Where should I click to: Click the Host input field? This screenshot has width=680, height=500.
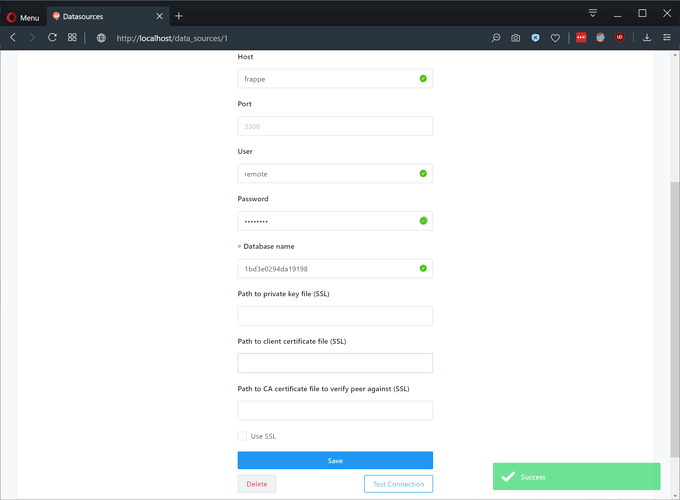335,79
